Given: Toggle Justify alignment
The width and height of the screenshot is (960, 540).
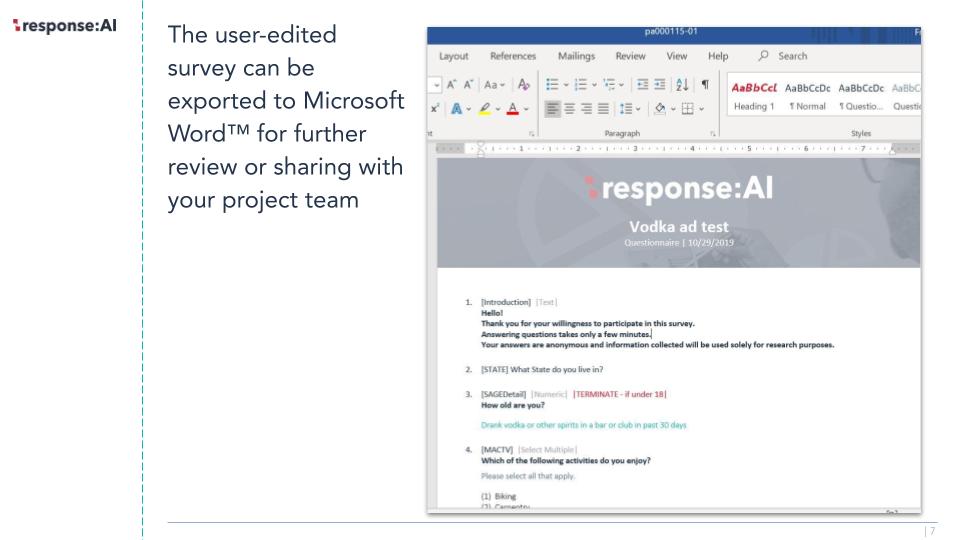Looking at the screenshot, I should (x=604, y=109).
